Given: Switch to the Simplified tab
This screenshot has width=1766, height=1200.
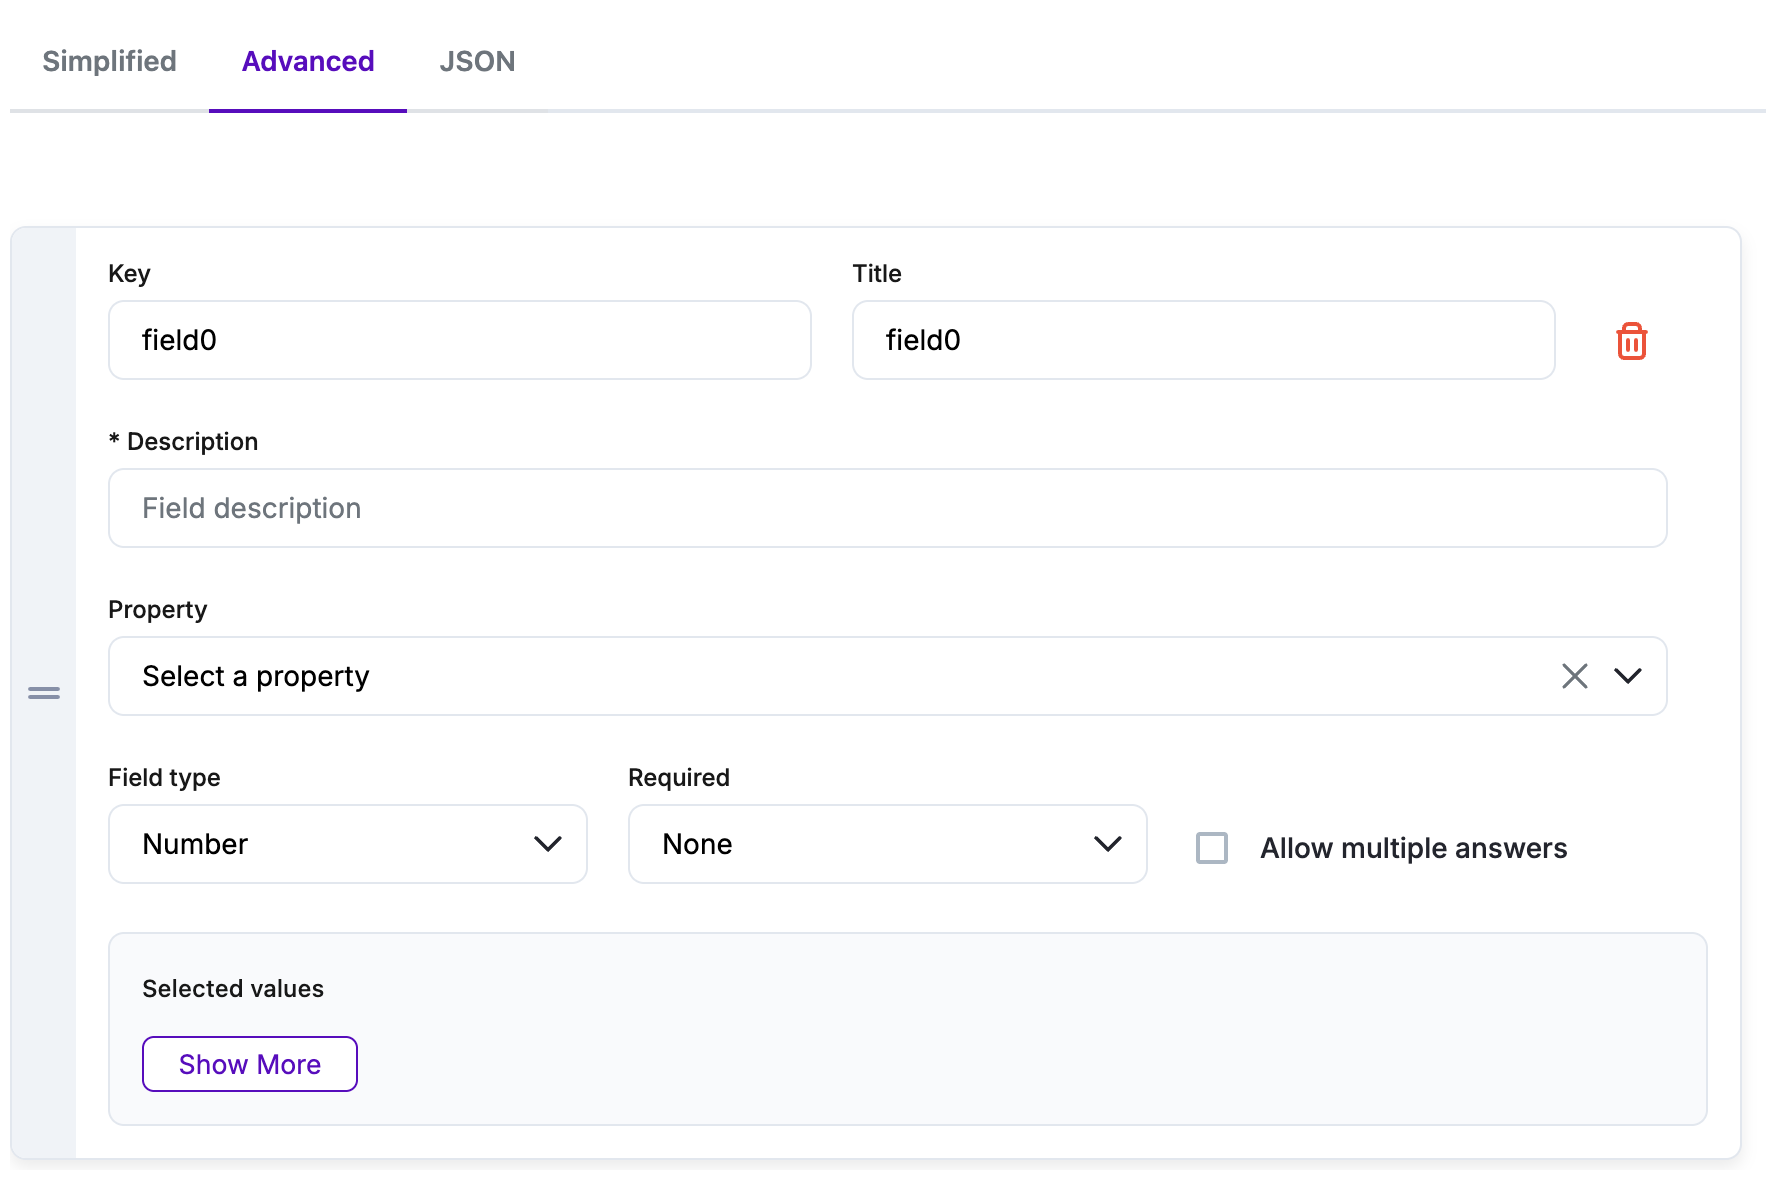Looking at the screenshot, I should tap(109, 61).
